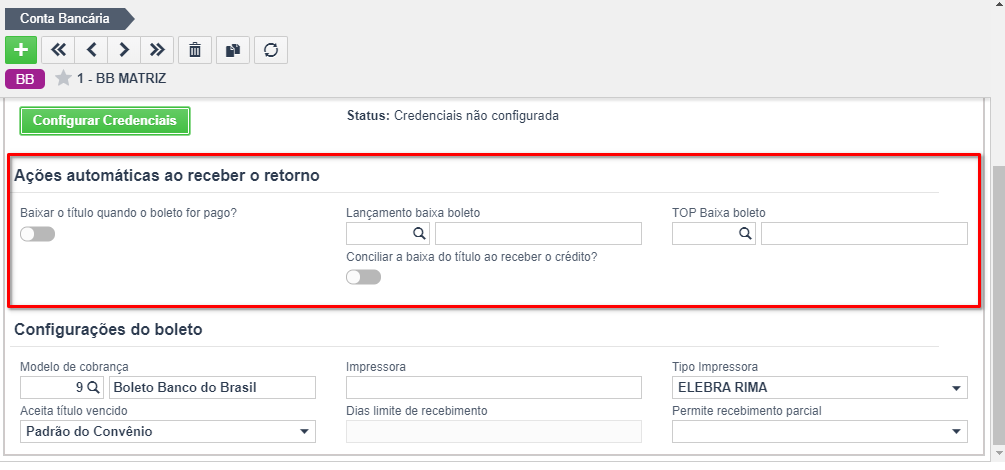Click Boleto Banco do Brasil description field
This screenshot has height=470, width=1005.
[x=213, y=388]
